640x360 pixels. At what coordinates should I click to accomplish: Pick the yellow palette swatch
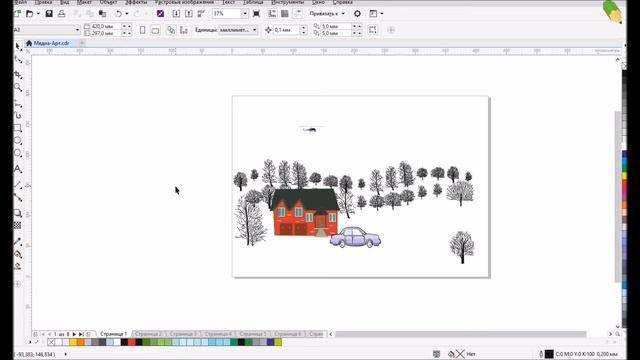click(73, 342)
